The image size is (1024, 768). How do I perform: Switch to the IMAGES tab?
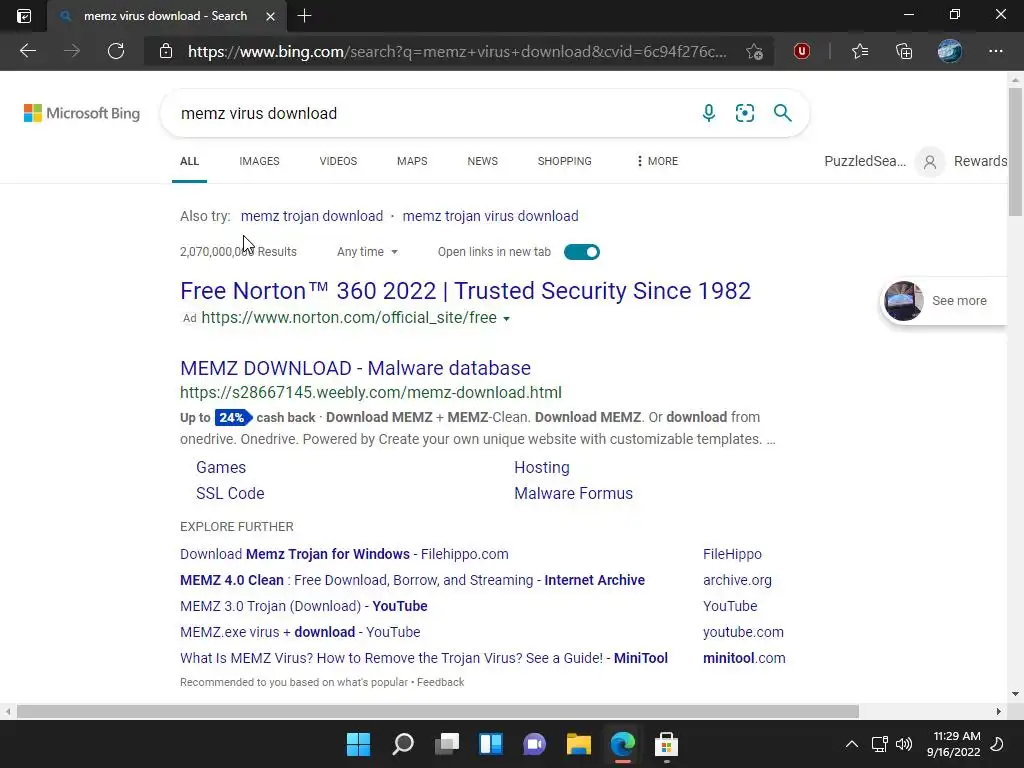[x=259, y=161]
